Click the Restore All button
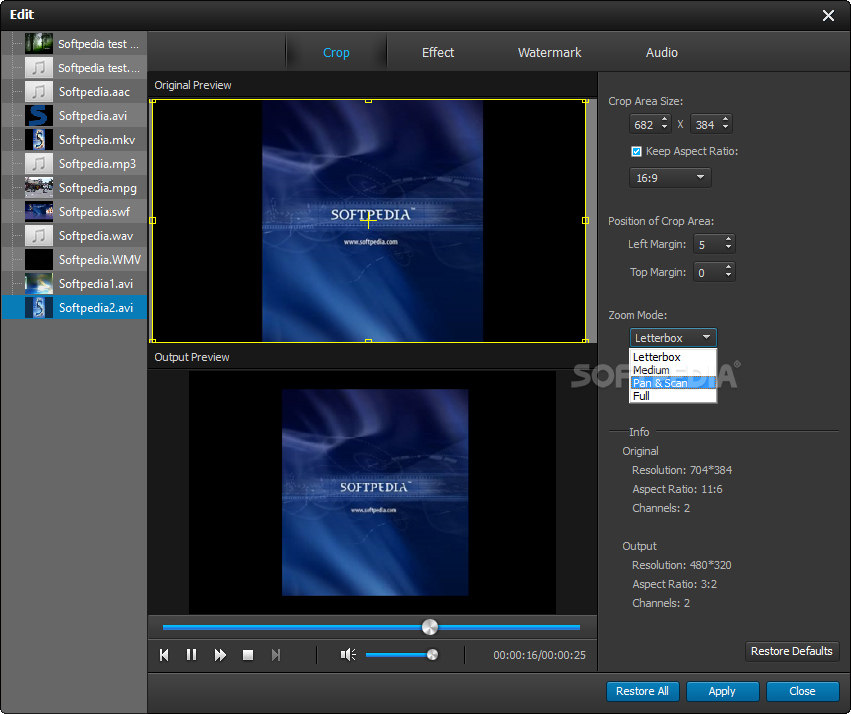This screenshot has height=714, width=851. point(643,691)
